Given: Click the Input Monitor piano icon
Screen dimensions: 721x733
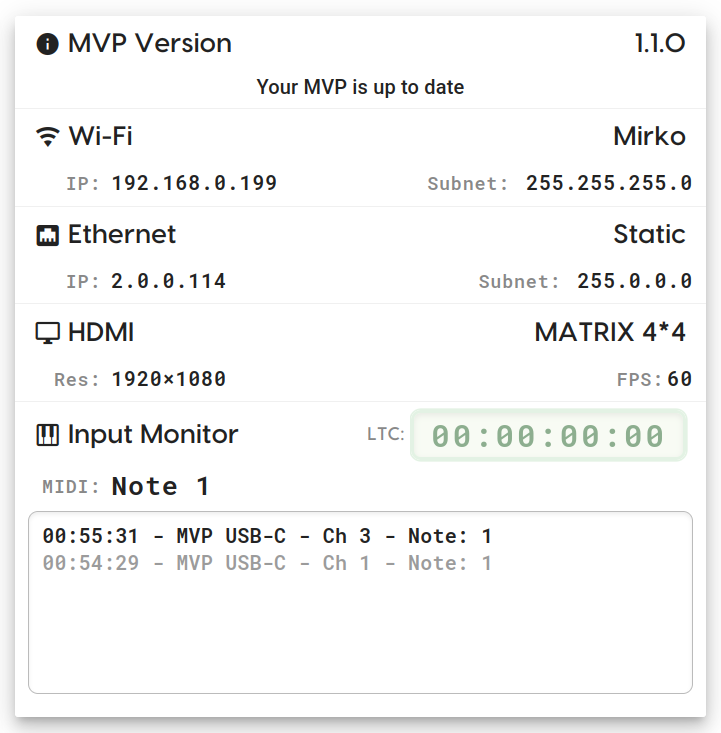Looking at the screenshot, I should [x=47, y=435].
